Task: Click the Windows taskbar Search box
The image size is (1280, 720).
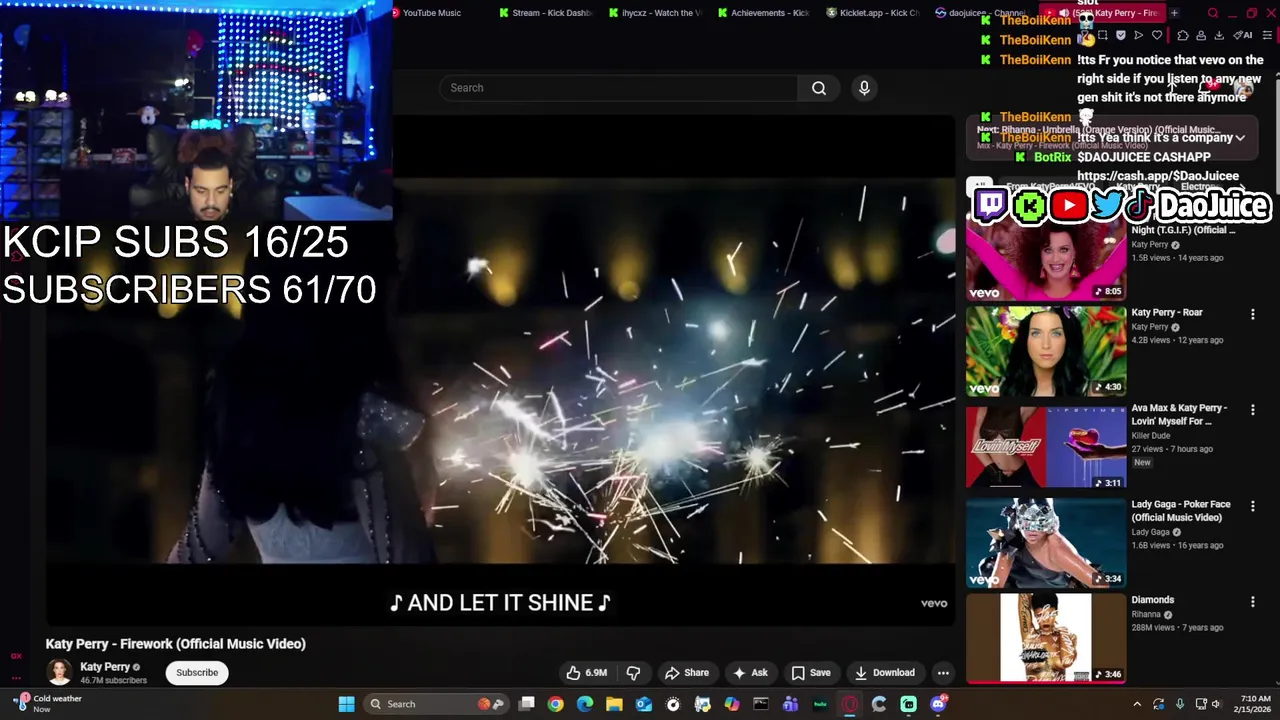Action: click(436, 704)
